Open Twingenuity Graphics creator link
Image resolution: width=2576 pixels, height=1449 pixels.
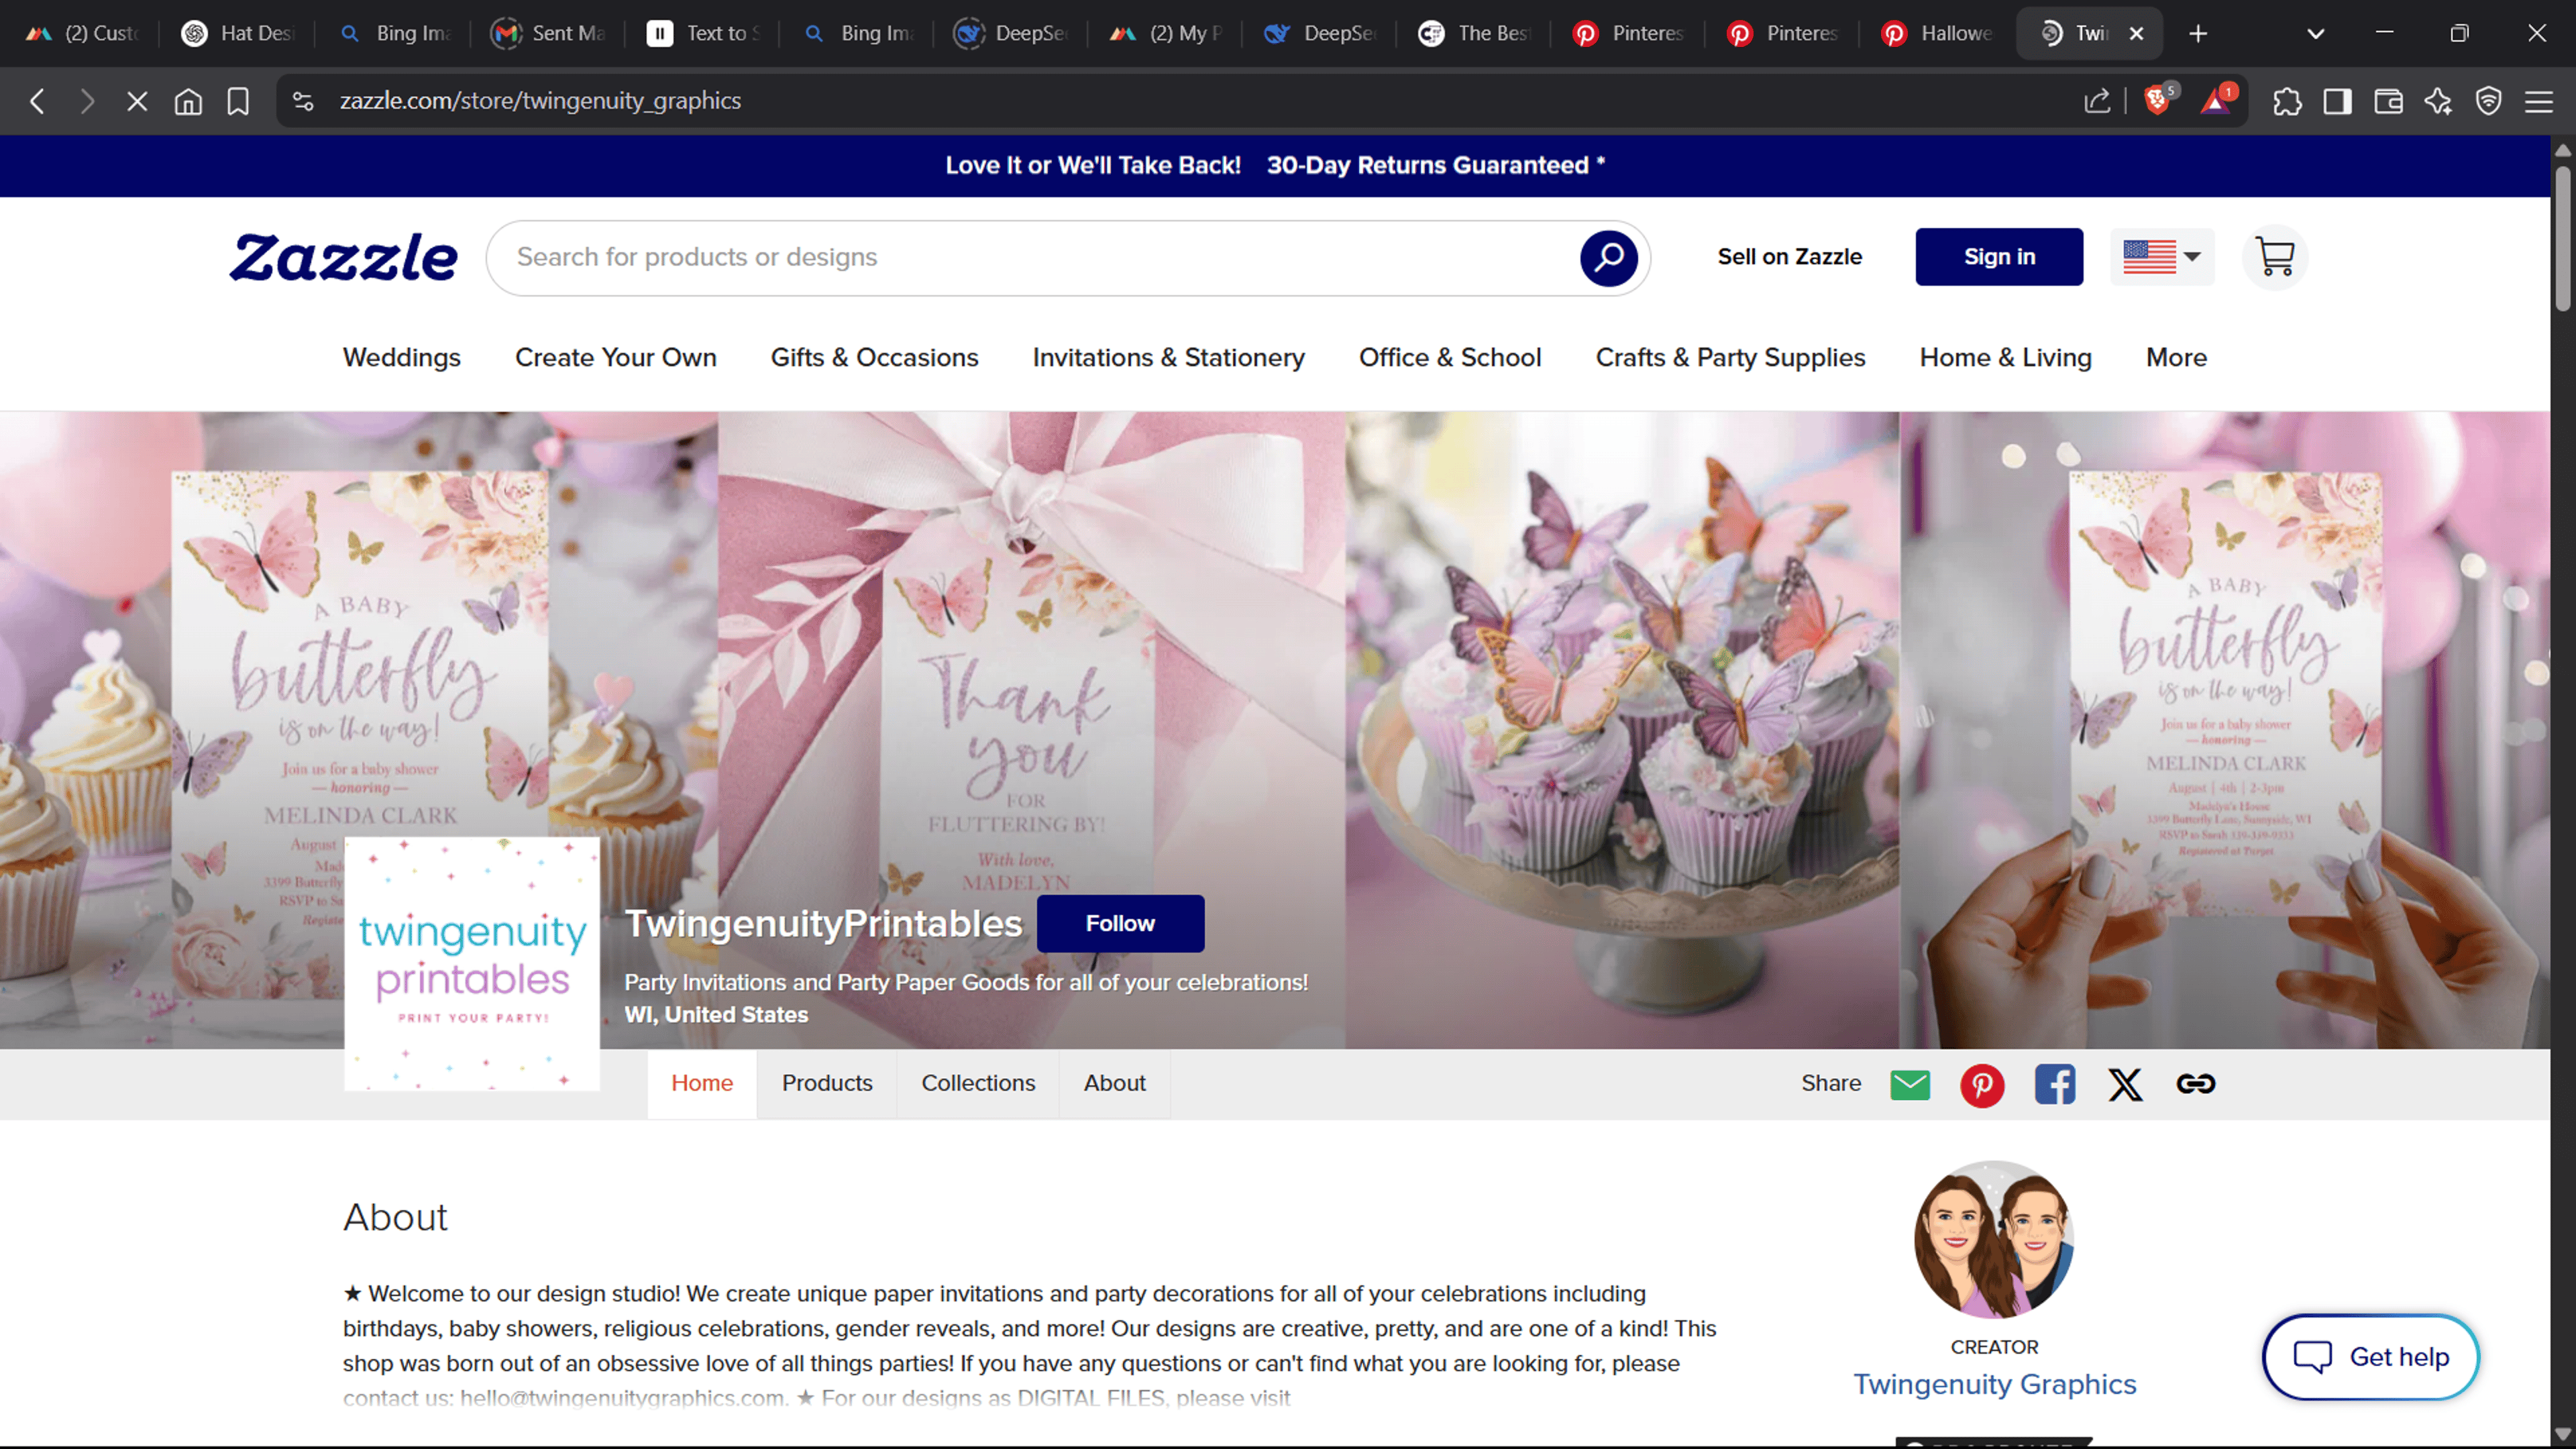coord(1994,1384)
